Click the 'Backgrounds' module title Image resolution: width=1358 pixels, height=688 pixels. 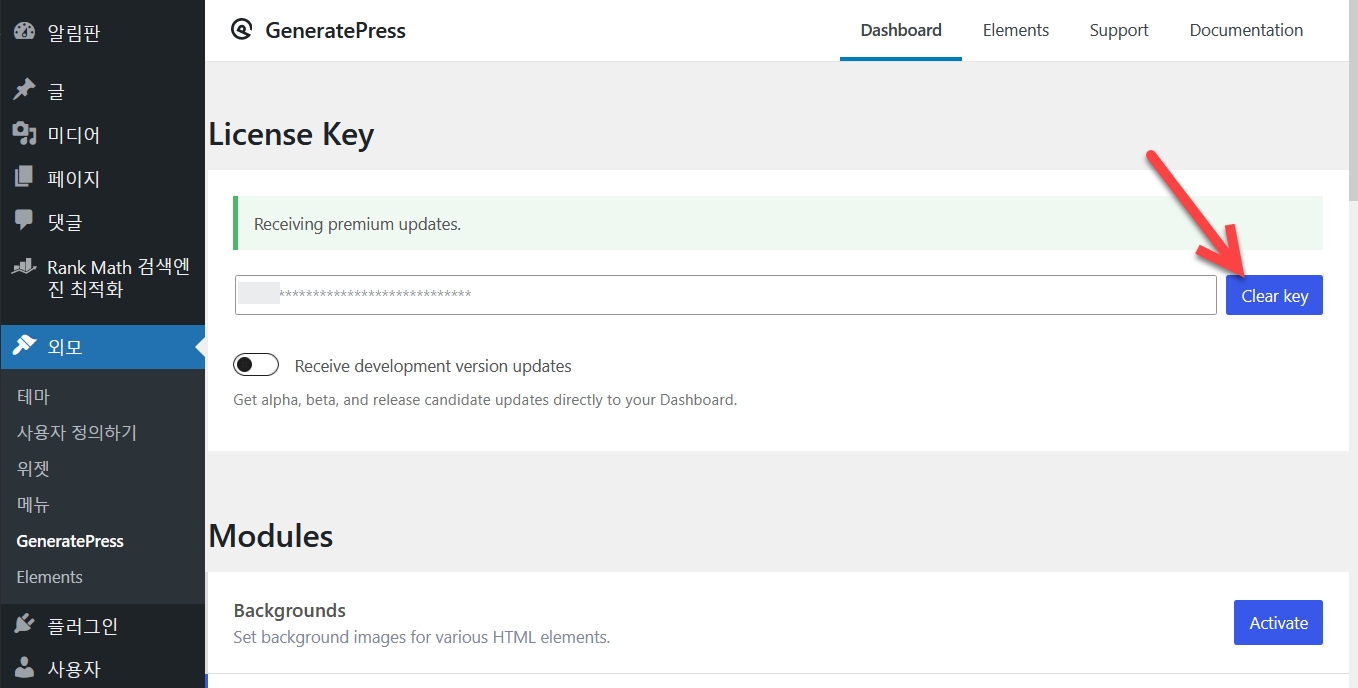click(x=290, y=610)
